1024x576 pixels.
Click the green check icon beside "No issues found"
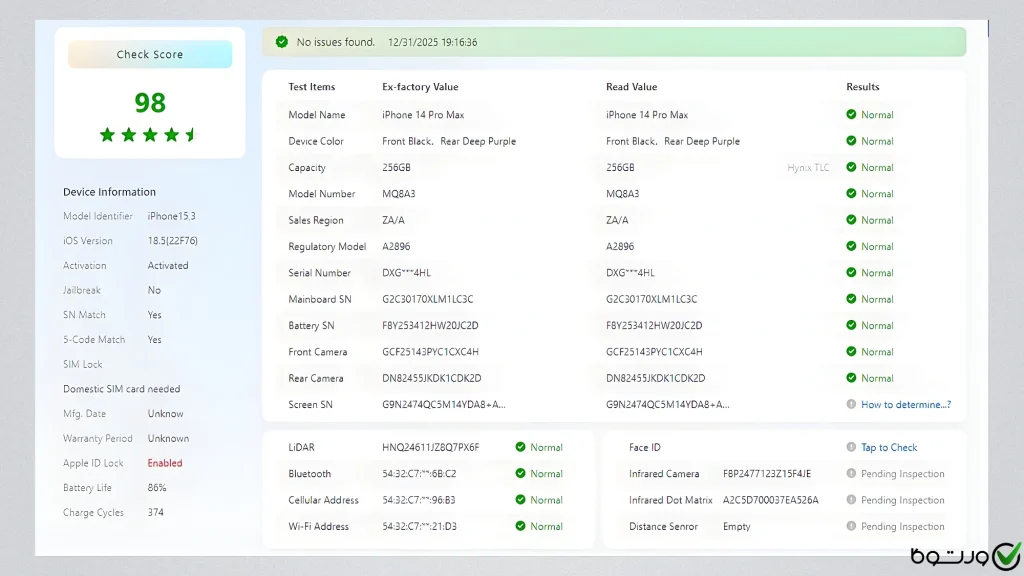(280, 42)
